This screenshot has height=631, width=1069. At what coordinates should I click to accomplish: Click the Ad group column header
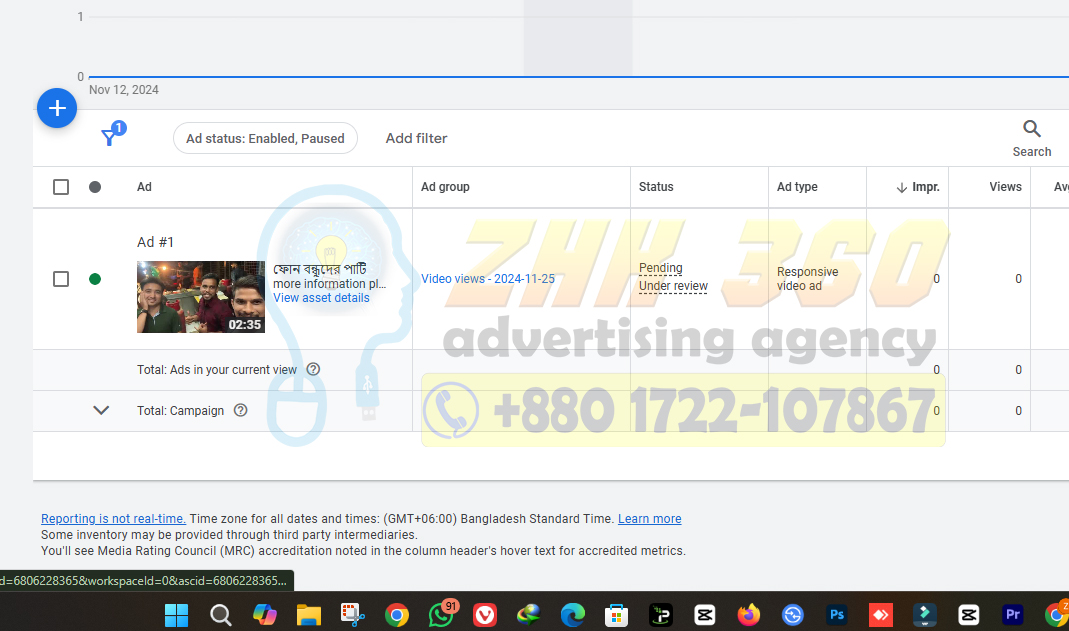point(445,187)
